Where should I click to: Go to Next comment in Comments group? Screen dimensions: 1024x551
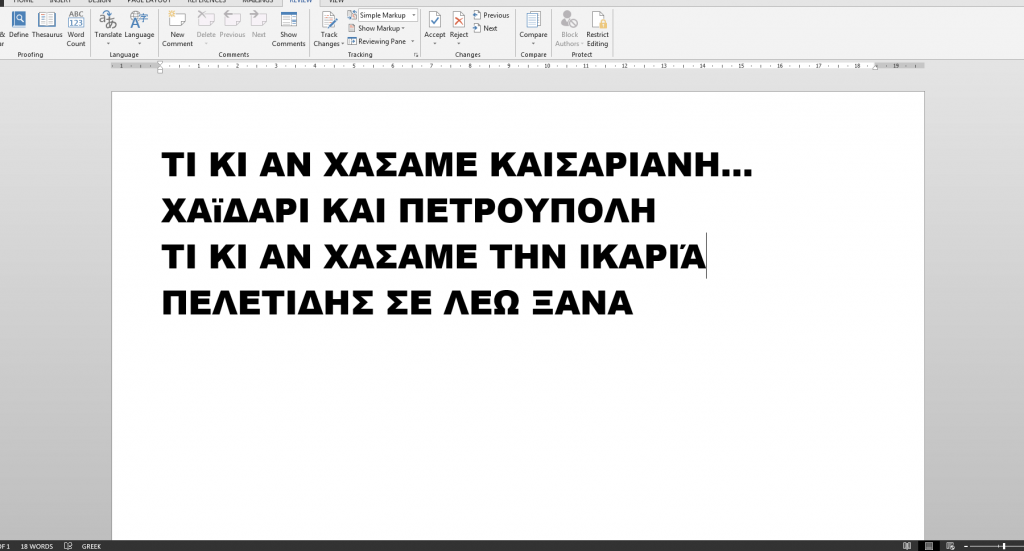(x=259, y=25)
